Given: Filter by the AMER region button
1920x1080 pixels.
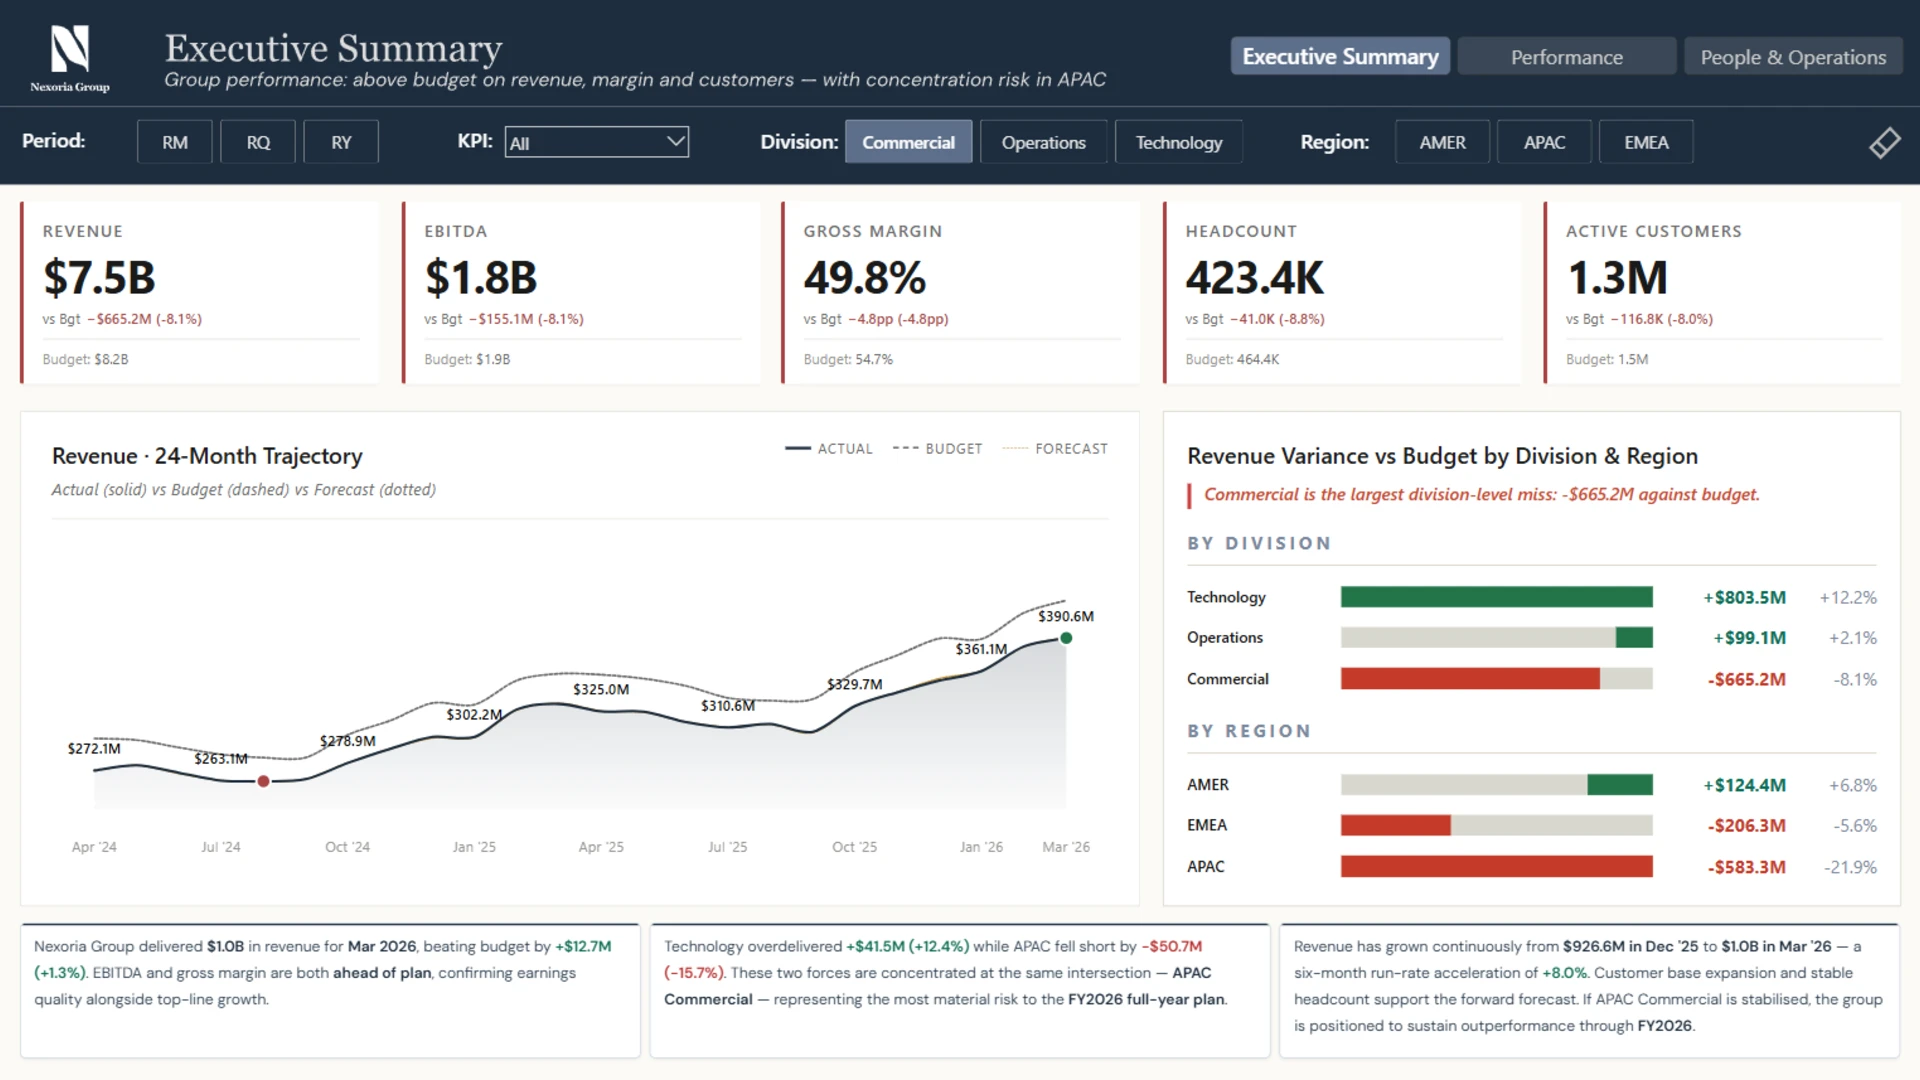Looking at the screenshot, I should [x=1442, y=142].
